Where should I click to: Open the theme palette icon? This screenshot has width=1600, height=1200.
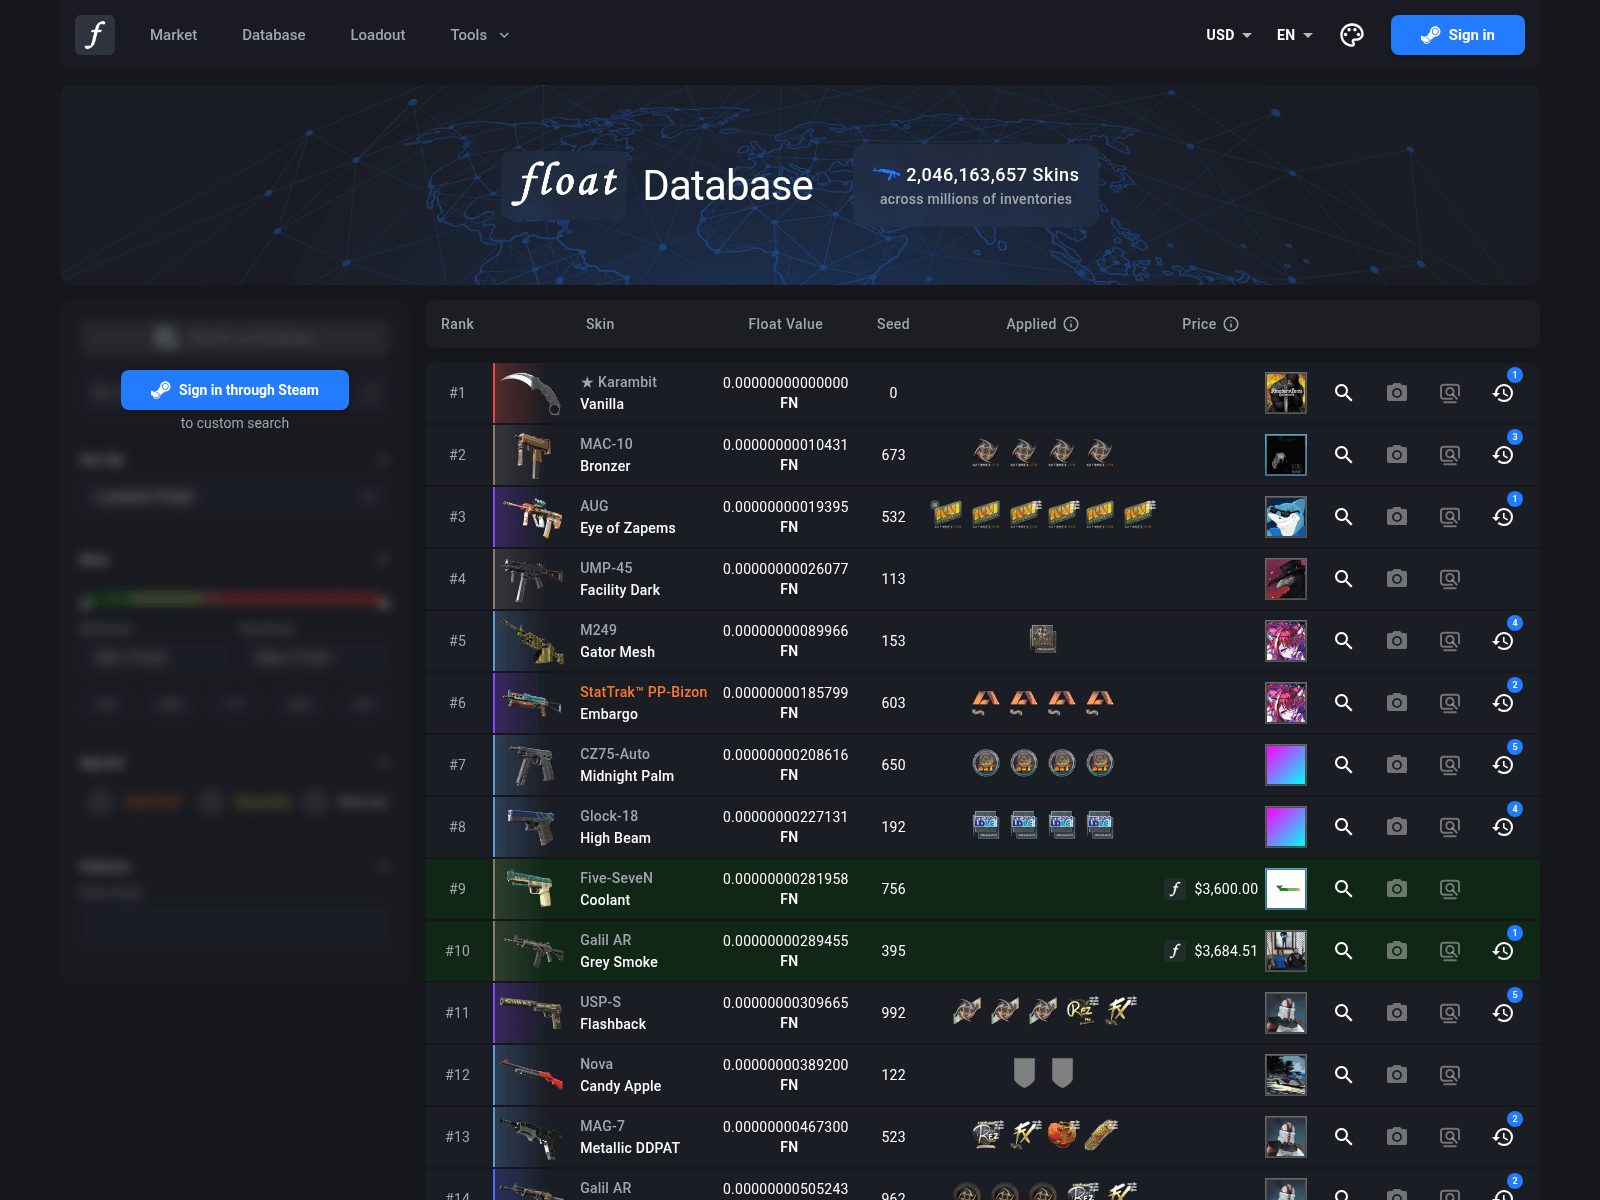pos(1352,35)
